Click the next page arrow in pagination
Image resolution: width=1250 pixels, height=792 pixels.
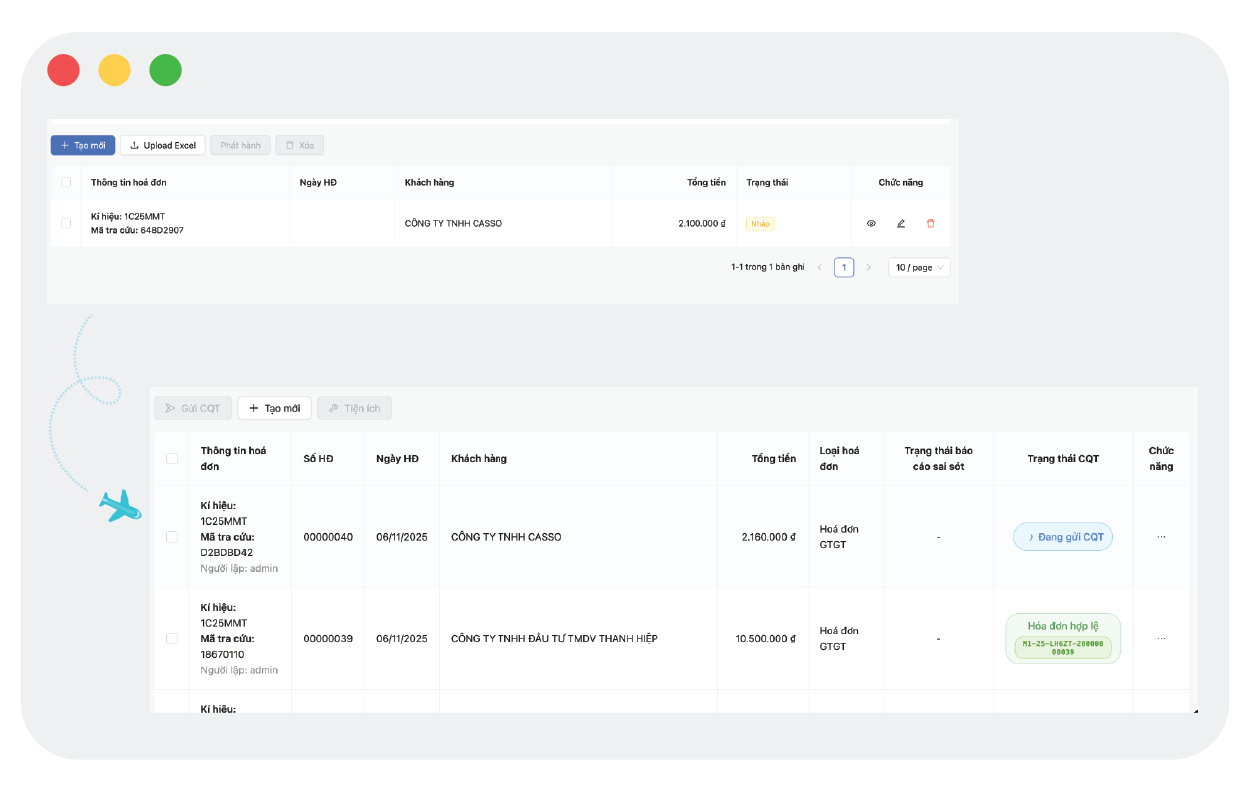click(x=868, y=267)
